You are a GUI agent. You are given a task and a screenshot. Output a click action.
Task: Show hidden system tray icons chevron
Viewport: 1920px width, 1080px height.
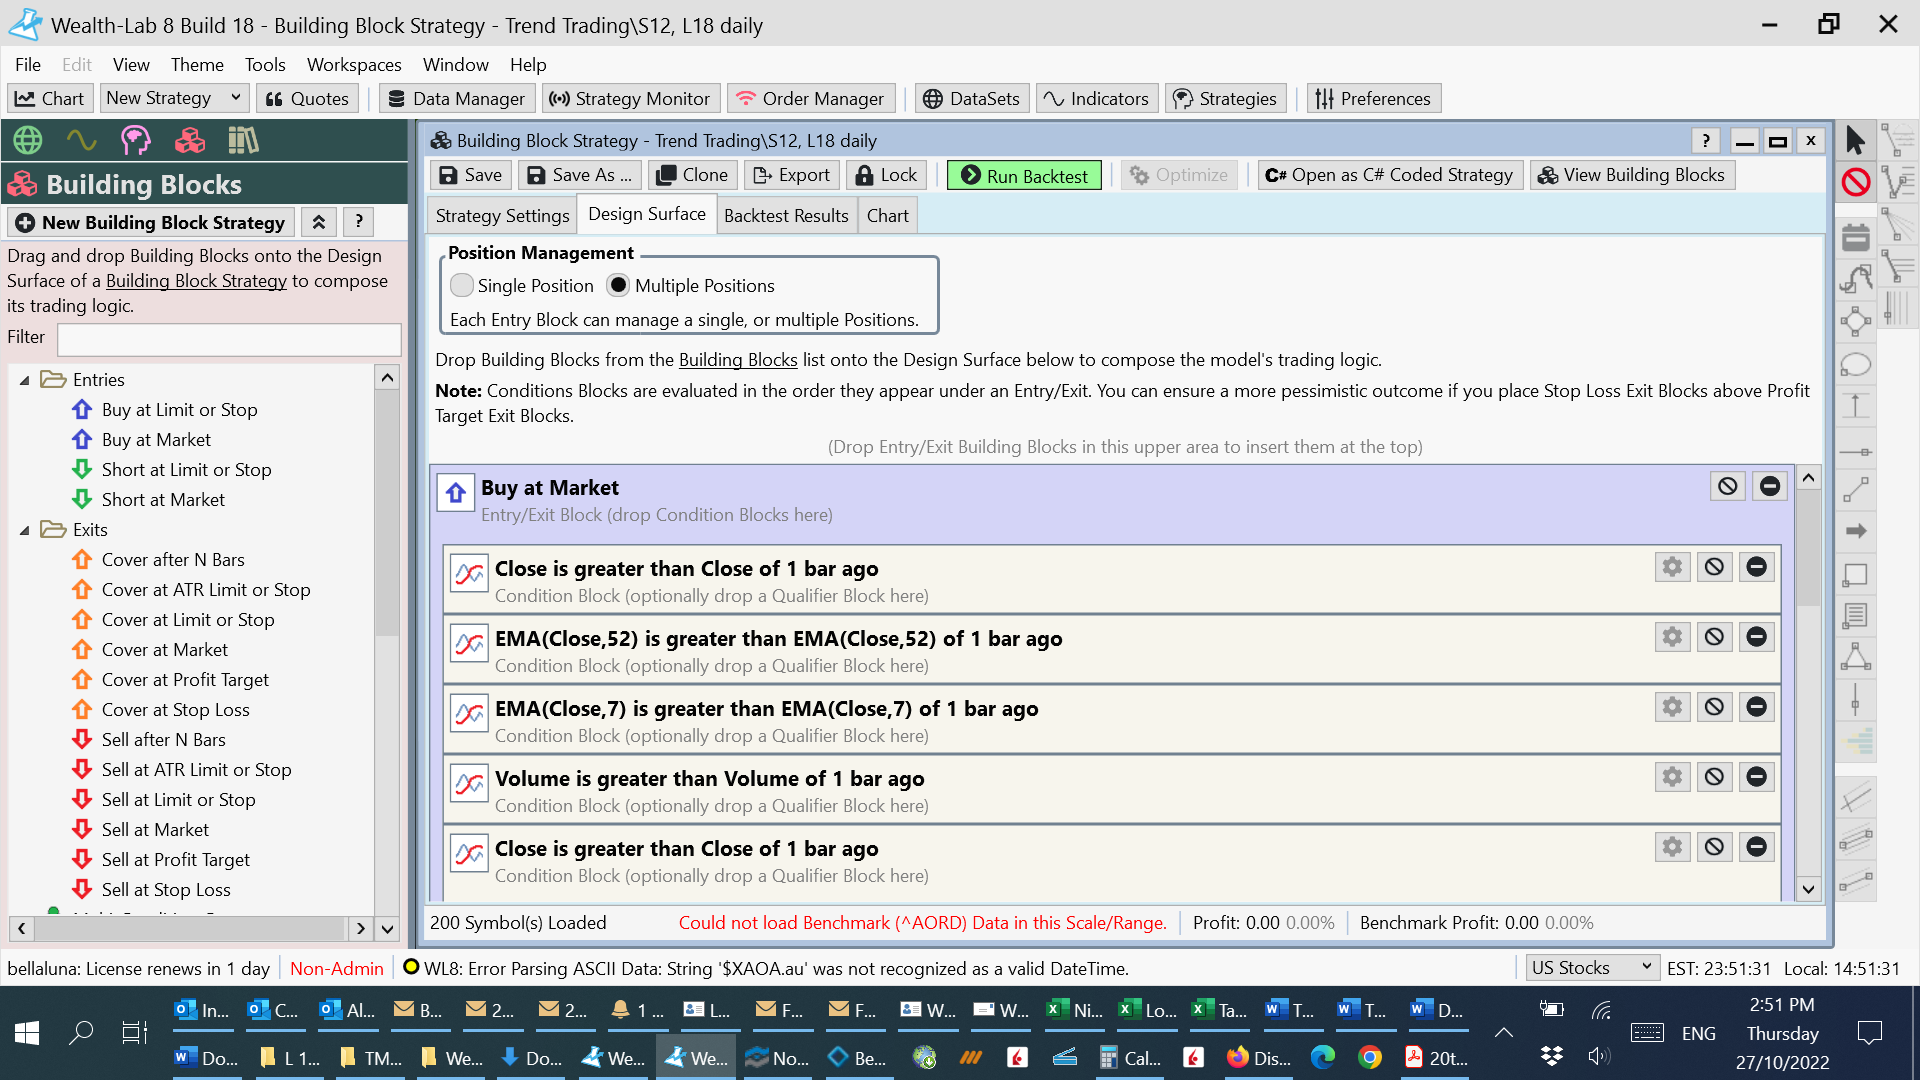(1503, 1033)
